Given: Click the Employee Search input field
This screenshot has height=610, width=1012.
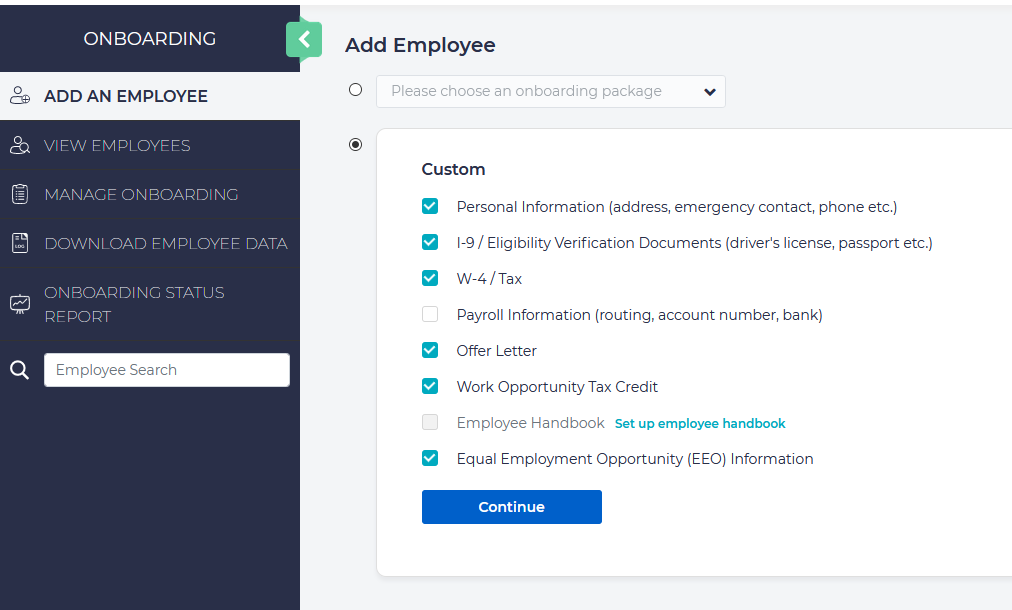Looking at the screenshot, I should click(167, 370).
